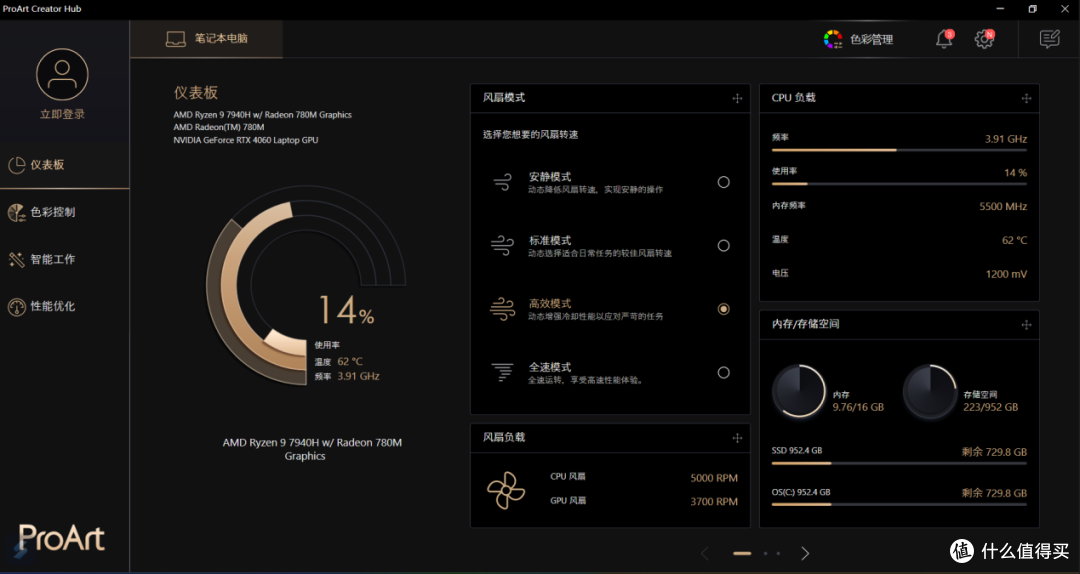Click the 1200 mV voltage value
The image size is (1080, 574).
1006,274
